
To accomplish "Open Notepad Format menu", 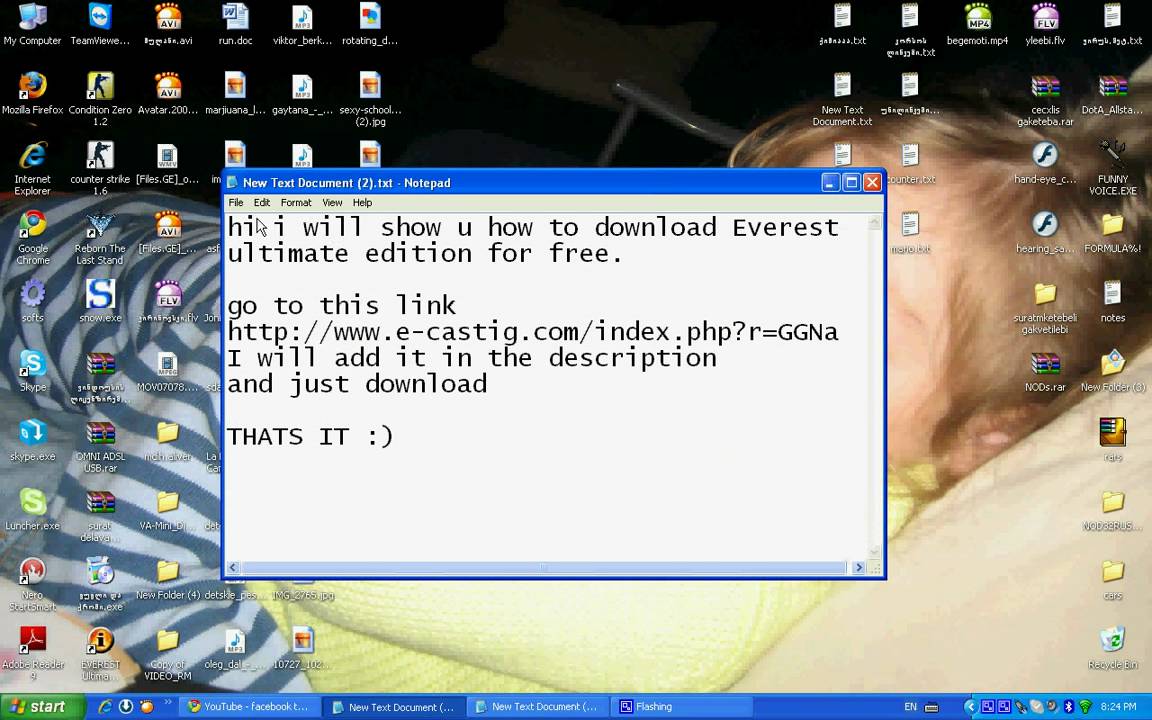I will (296, 203).
